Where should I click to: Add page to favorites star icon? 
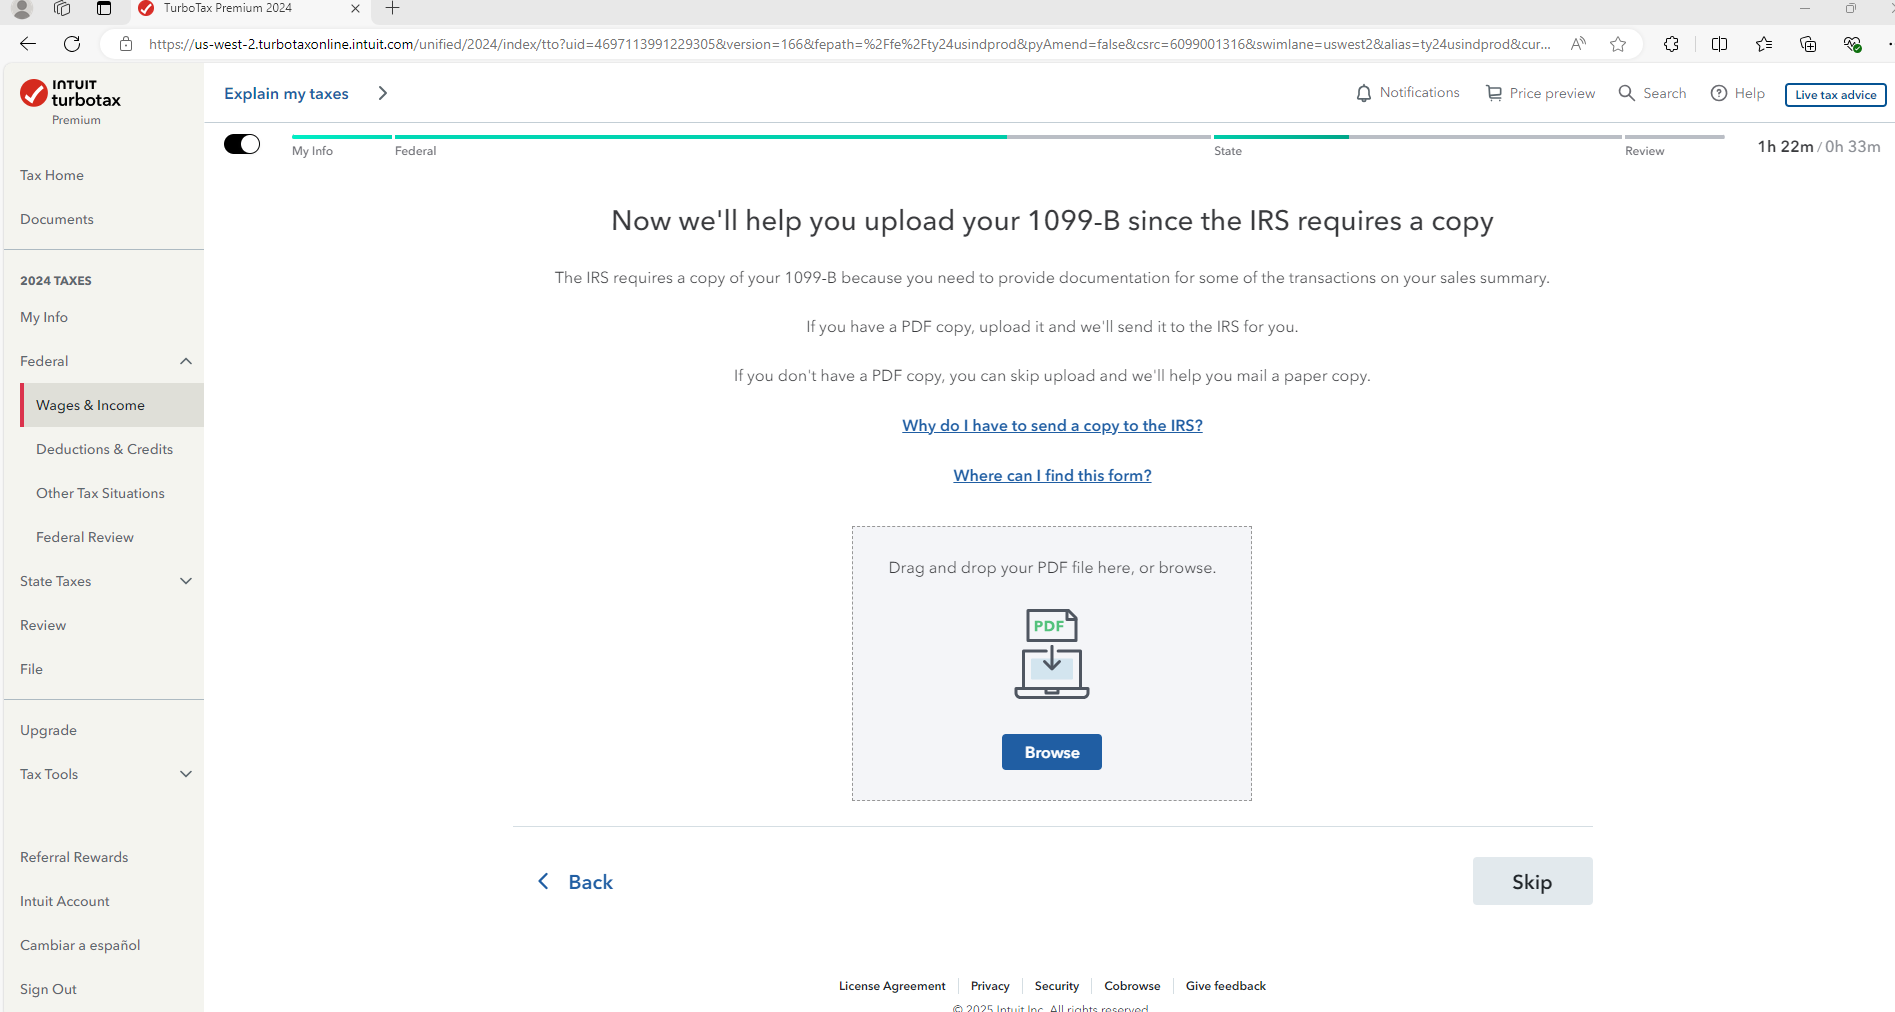pyautogui.click(x=1618, y=44)
